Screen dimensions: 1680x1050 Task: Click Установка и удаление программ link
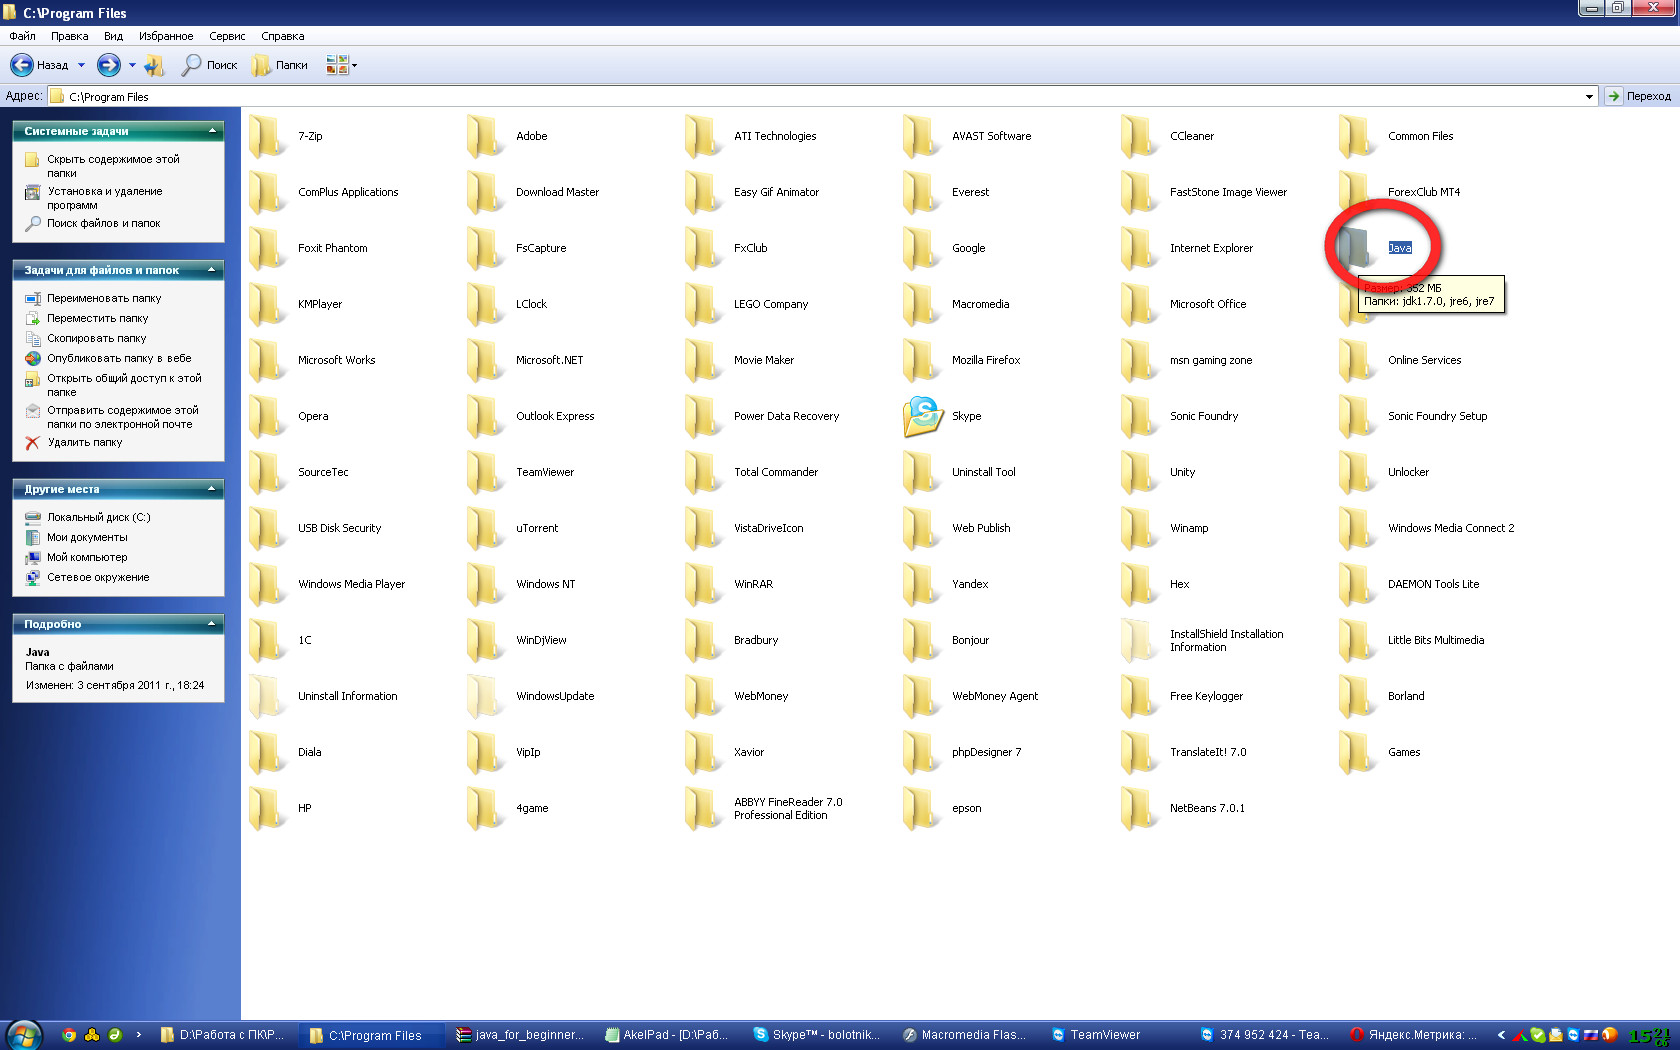104,198
